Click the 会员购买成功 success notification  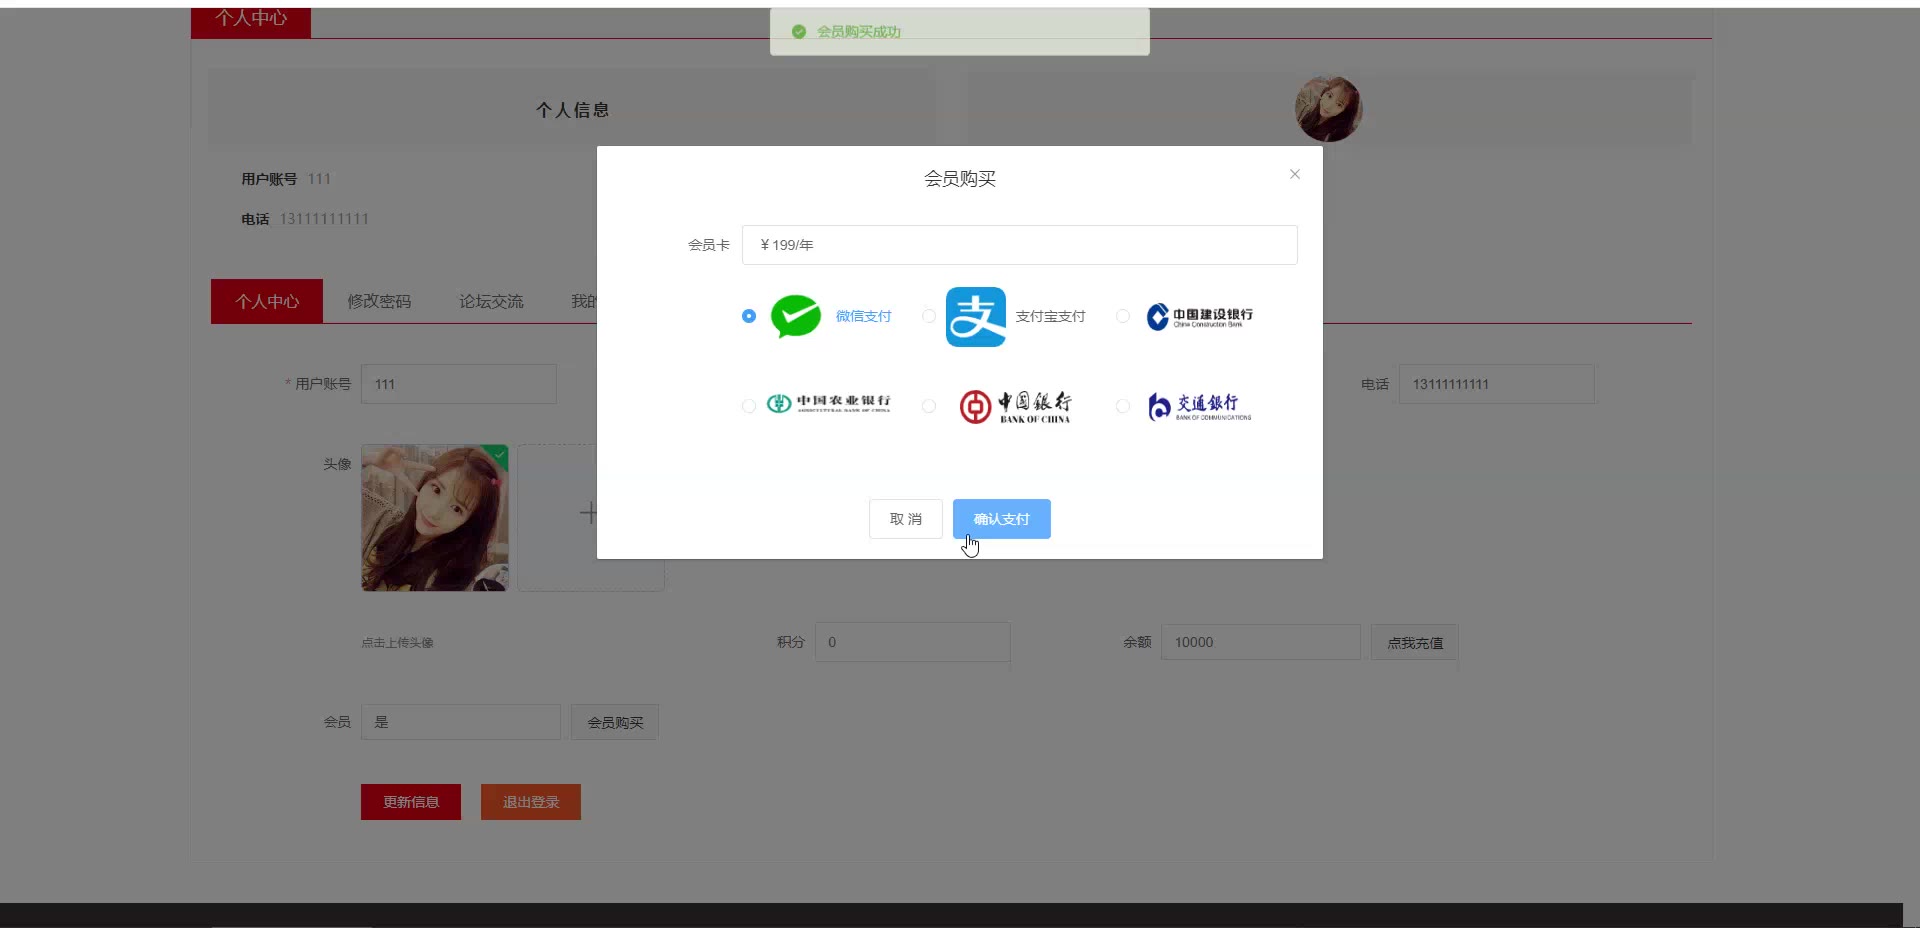click(x=960, y=32)
